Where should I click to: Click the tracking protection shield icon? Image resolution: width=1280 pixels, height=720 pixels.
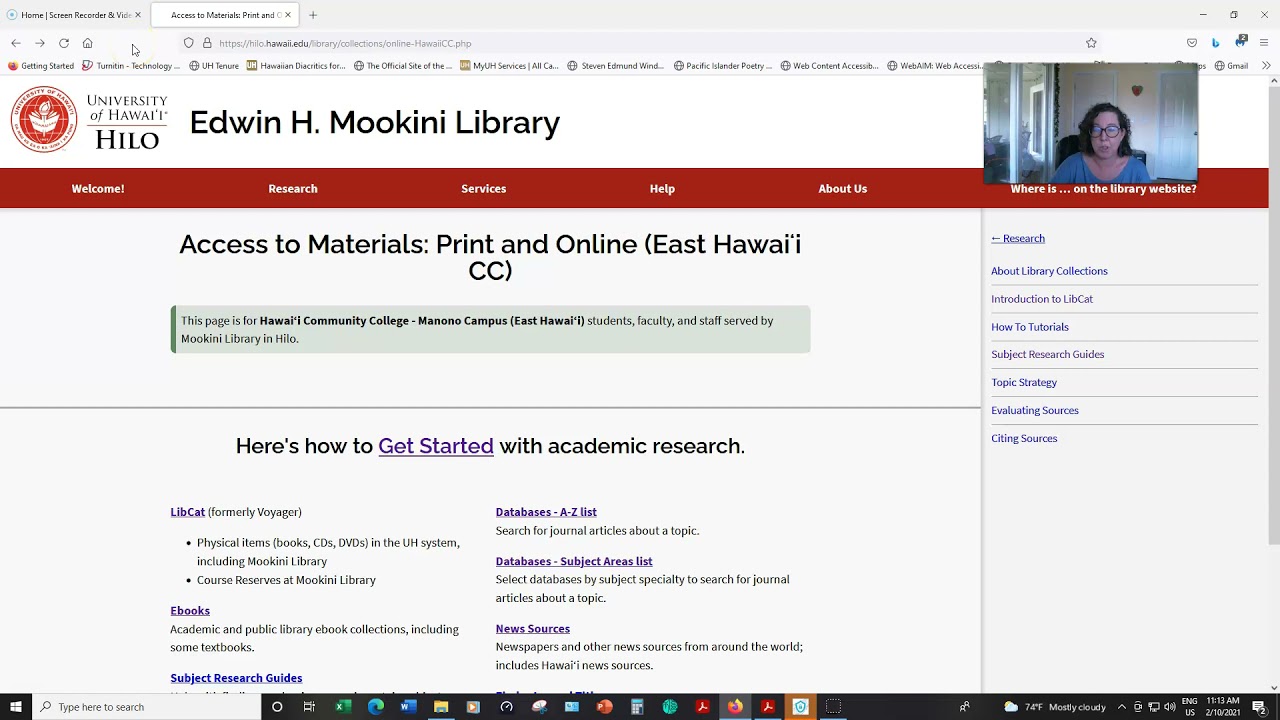click(188, 43)
